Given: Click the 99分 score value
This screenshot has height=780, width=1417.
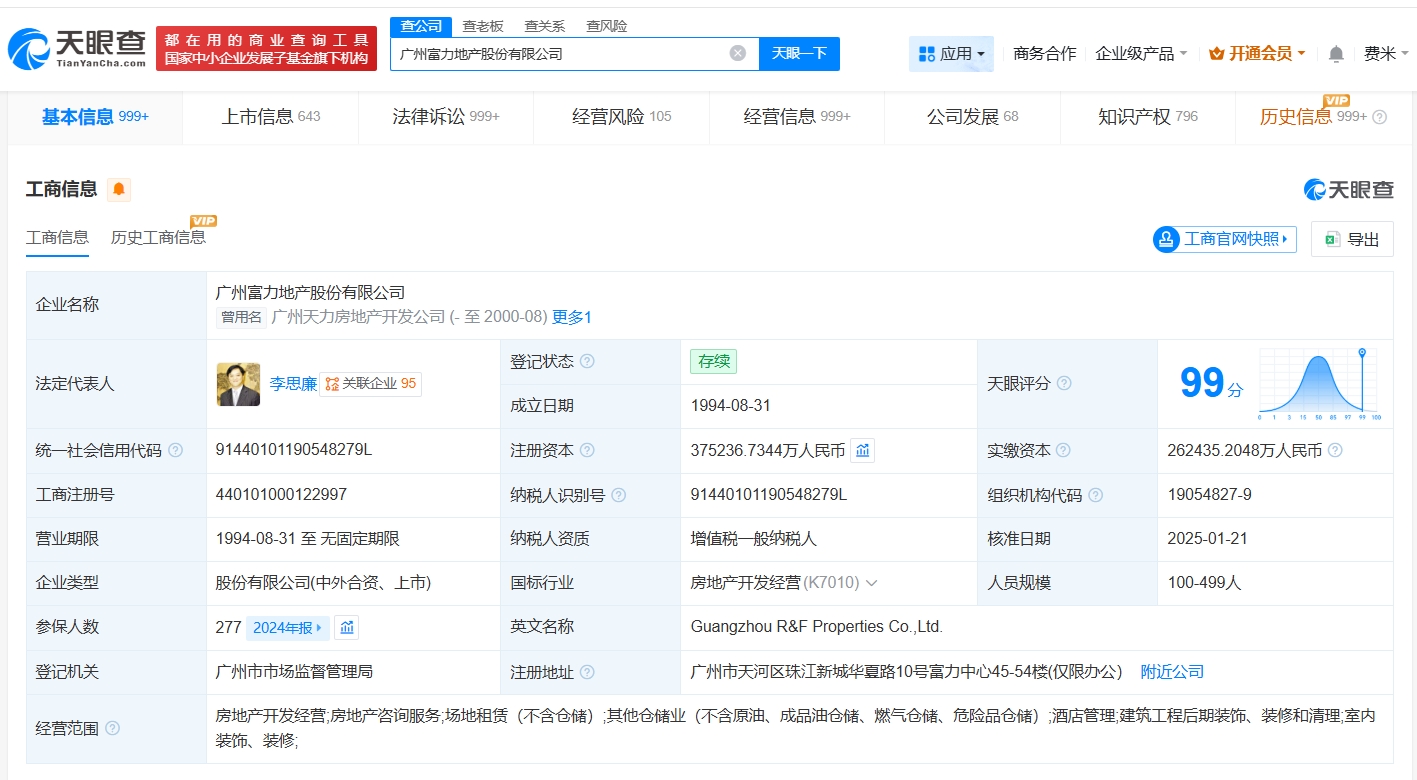Looking at the screenshot, I should [1212, 383].
